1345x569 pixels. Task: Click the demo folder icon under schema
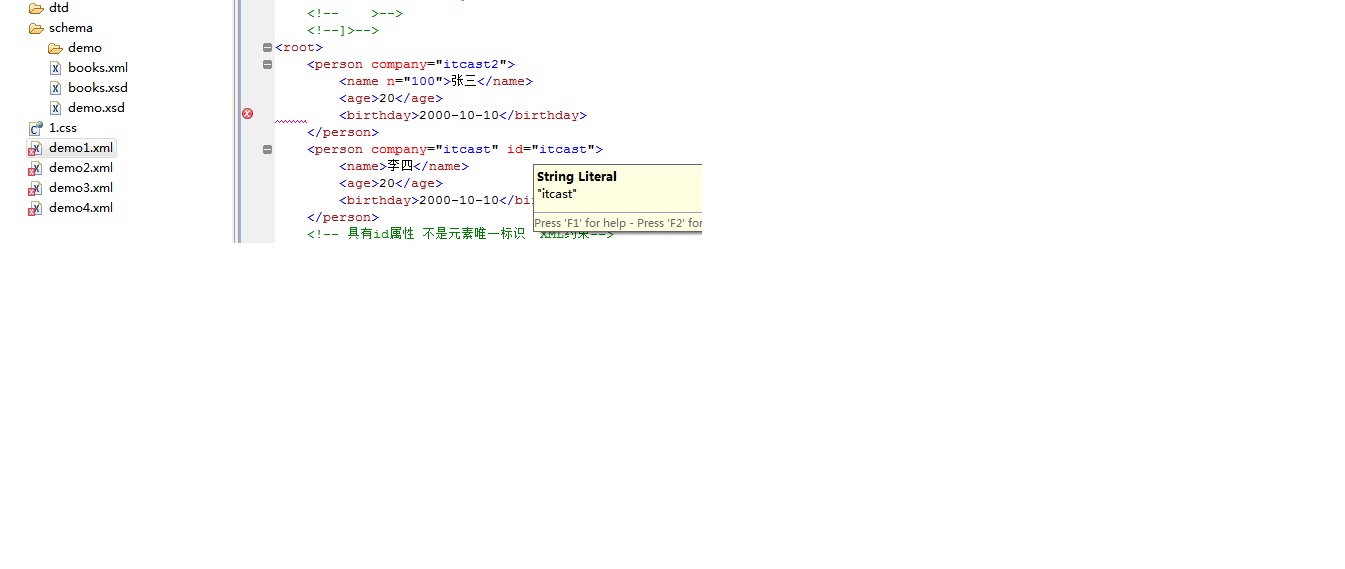click(x=55, y=48)
